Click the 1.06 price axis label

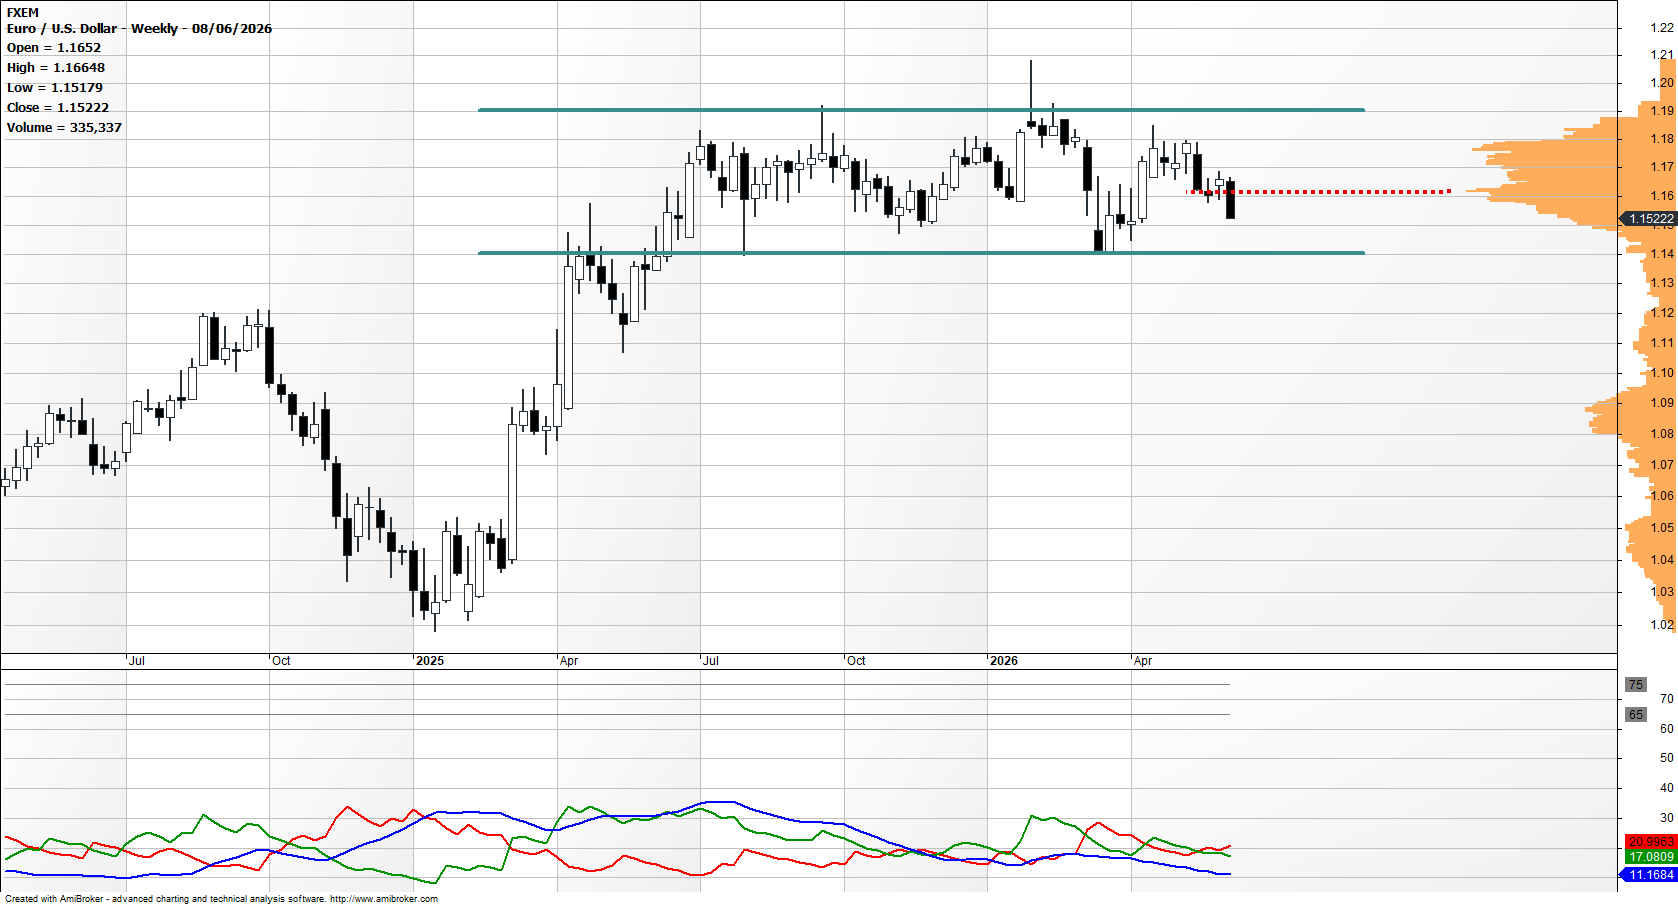(1662, 496)
